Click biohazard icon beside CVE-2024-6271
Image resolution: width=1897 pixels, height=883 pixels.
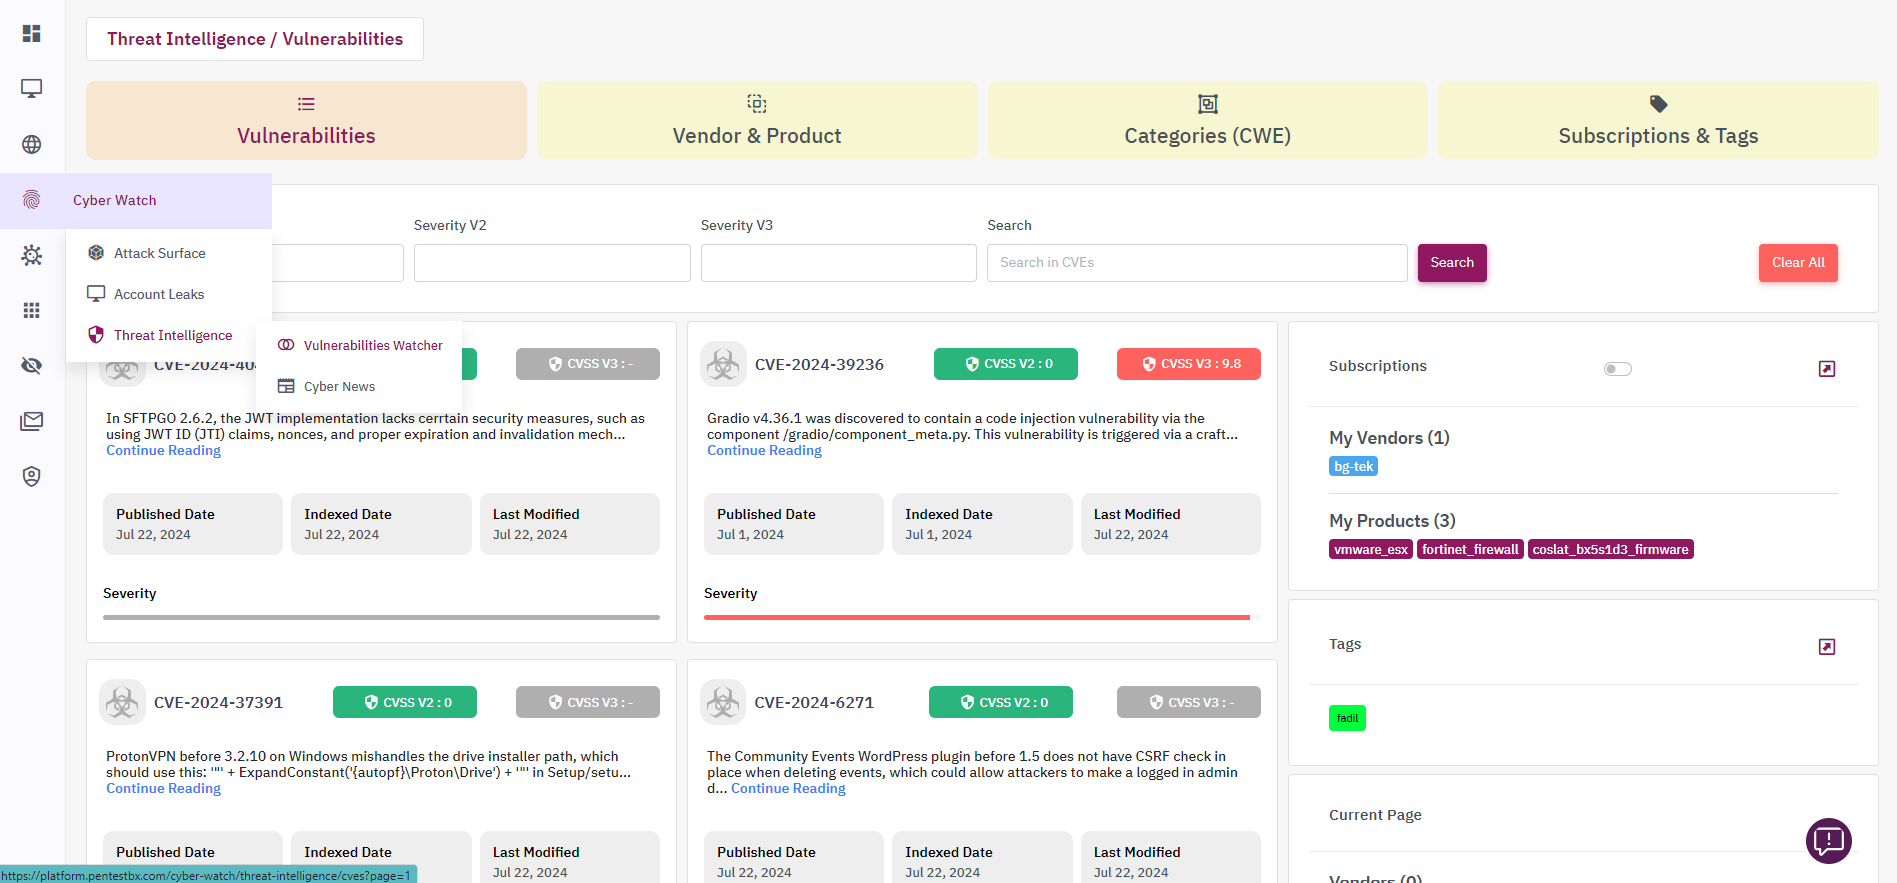click(723, 702)
